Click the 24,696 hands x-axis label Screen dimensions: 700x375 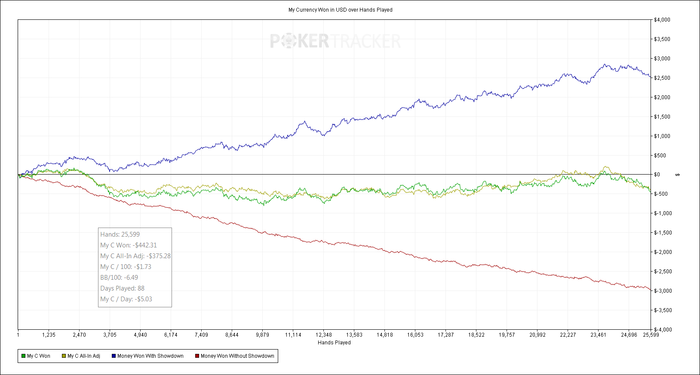click(629, 335)
